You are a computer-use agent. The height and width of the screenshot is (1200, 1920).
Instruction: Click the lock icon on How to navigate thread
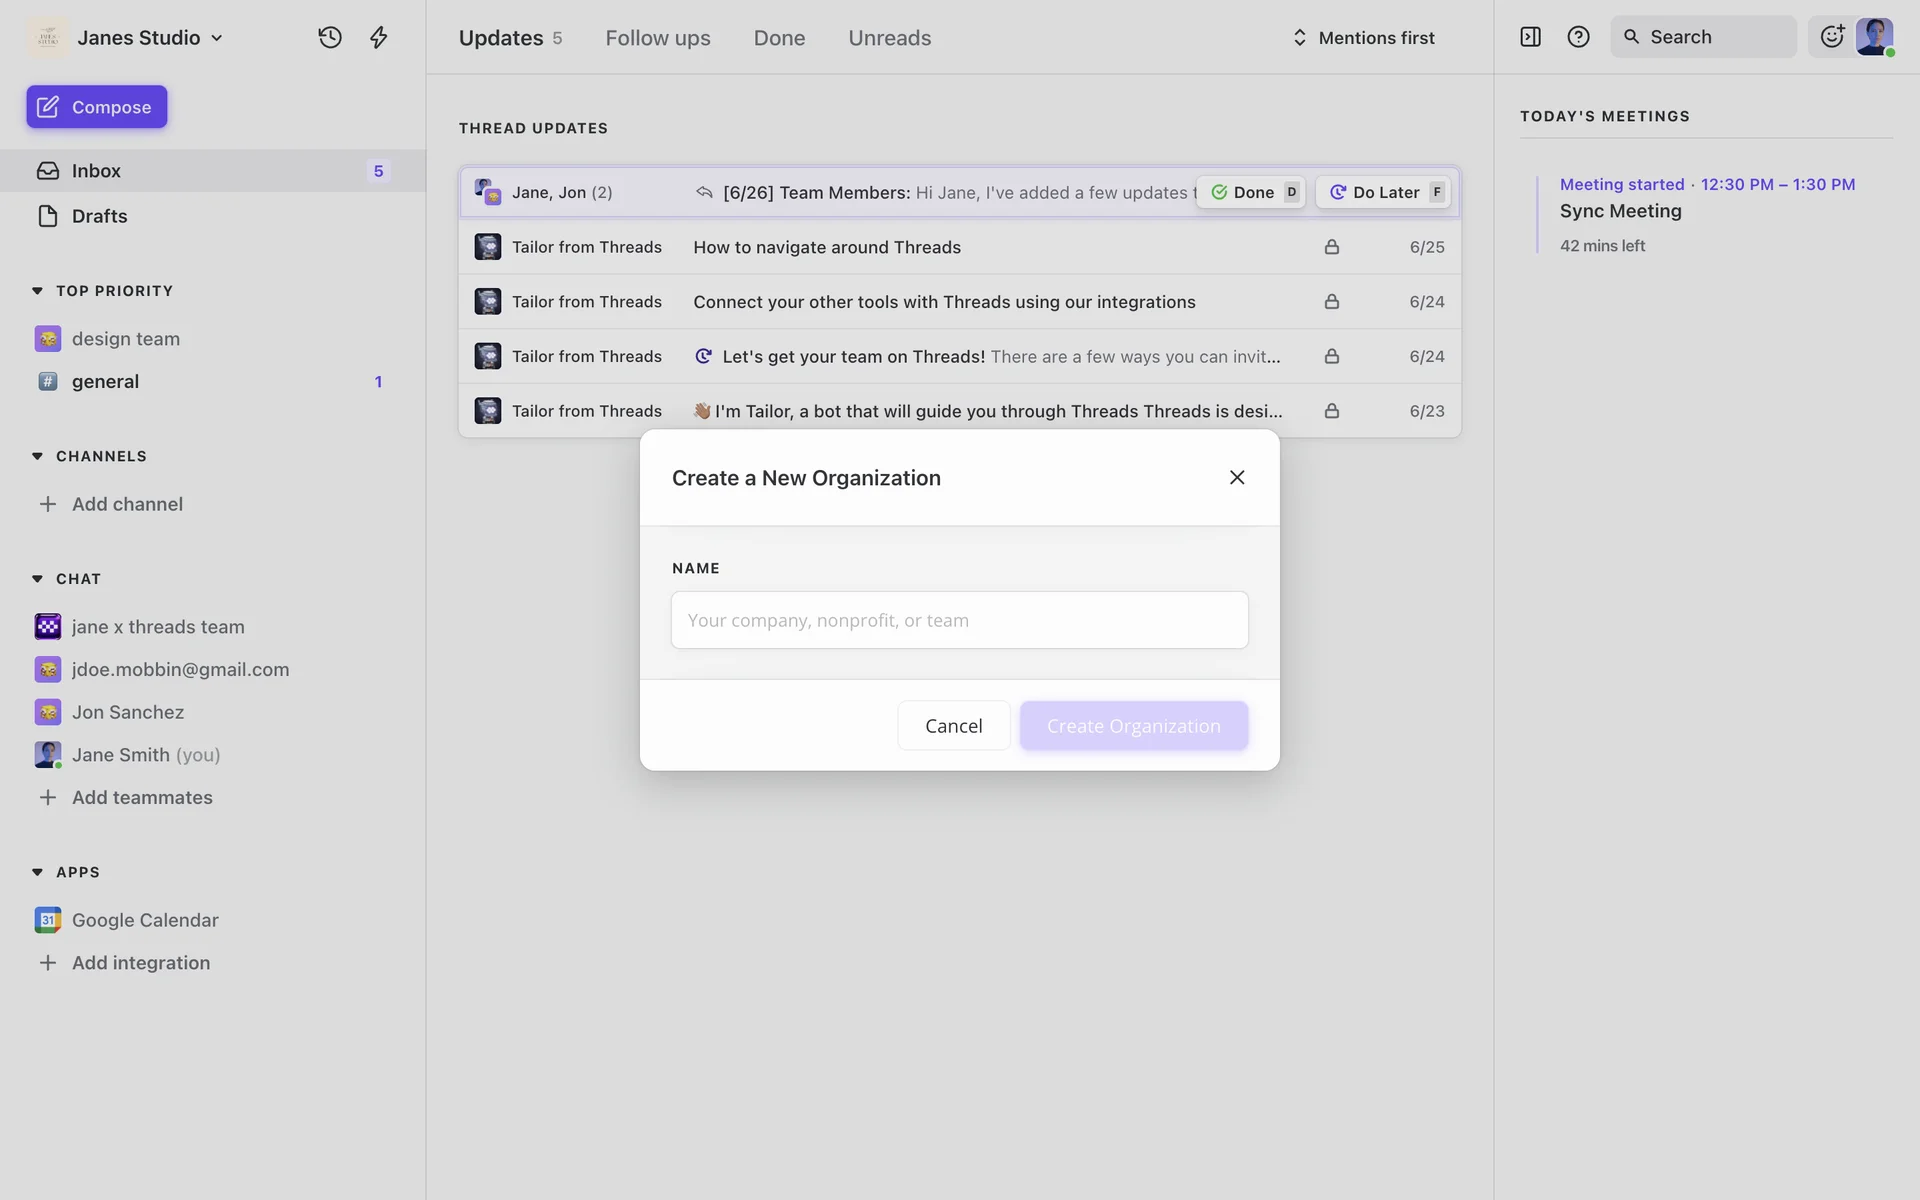click(1331, 247)
